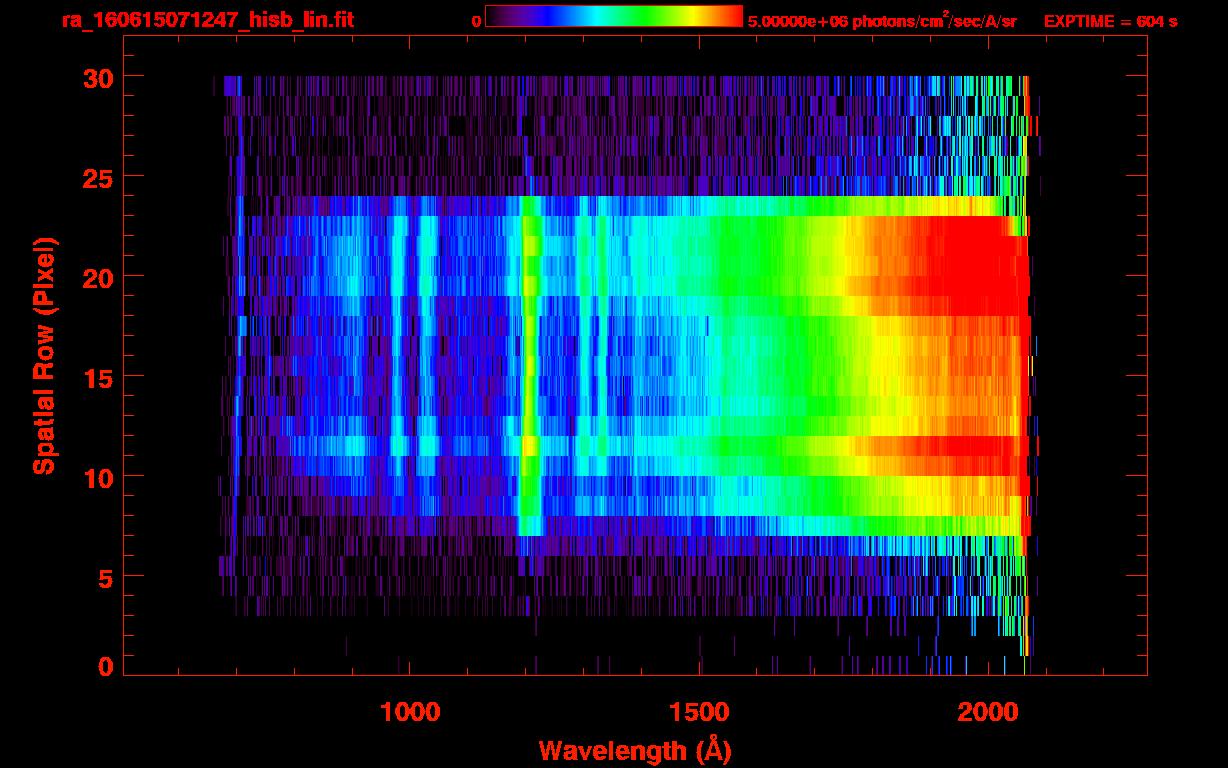Select the EXPTIME = 604 s label
The height and width of the screenshot is (768, 1228).
tap(1110, 21)
